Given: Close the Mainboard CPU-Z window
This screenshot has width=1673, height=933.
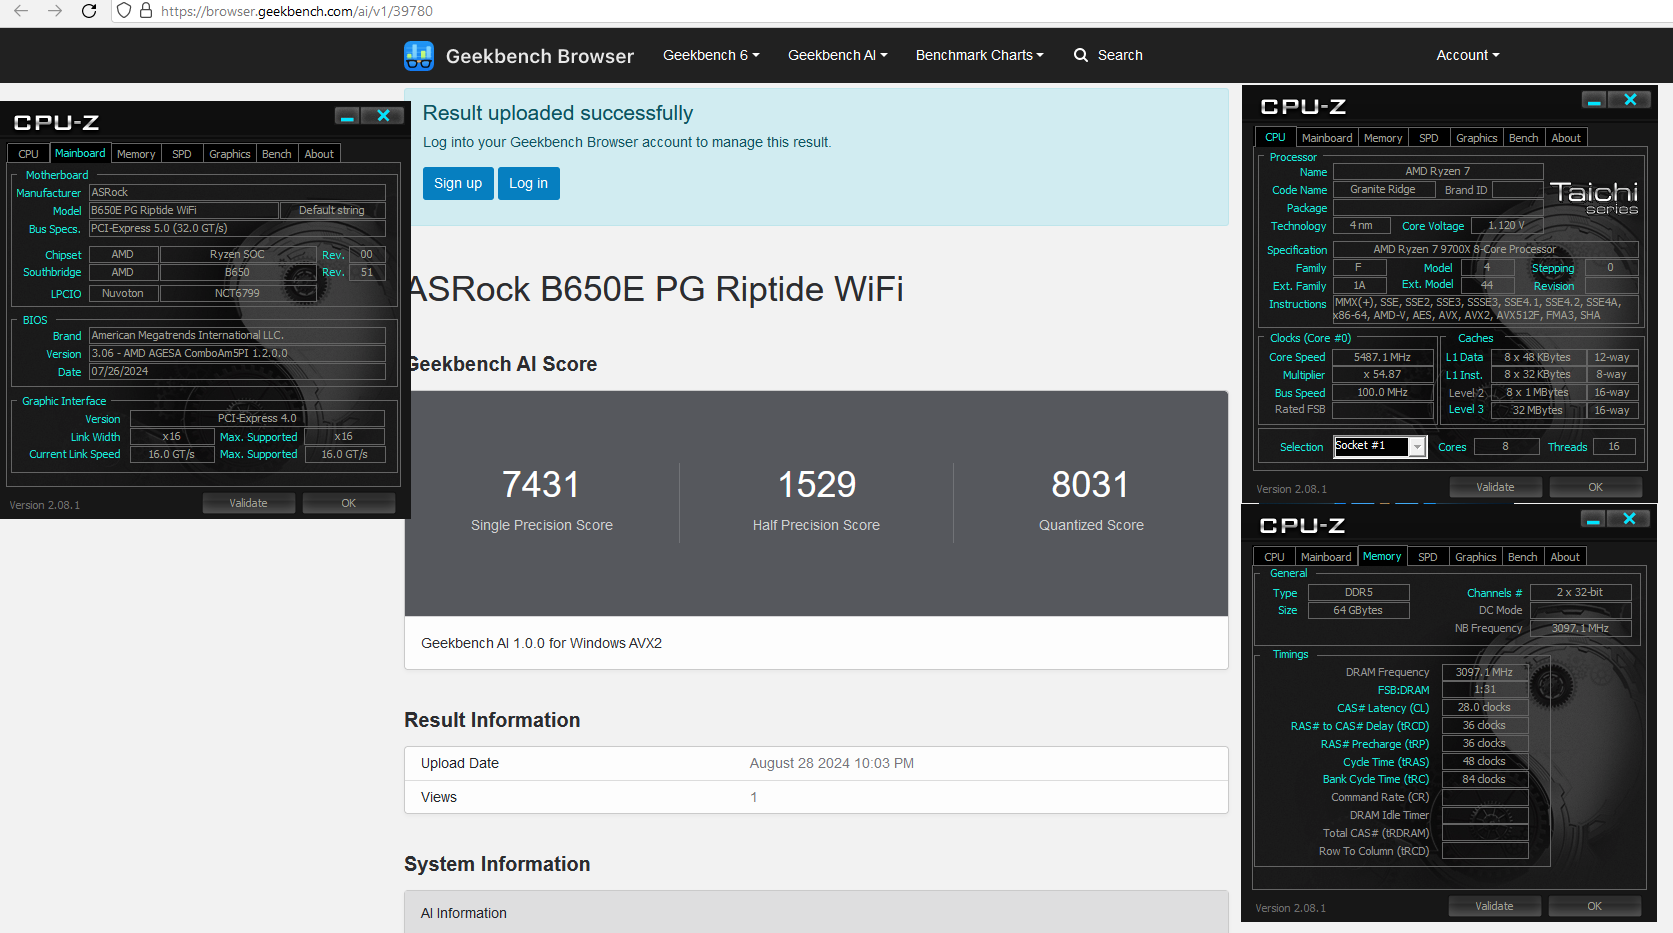Looking at the screenshot, I should pos(383,116).
